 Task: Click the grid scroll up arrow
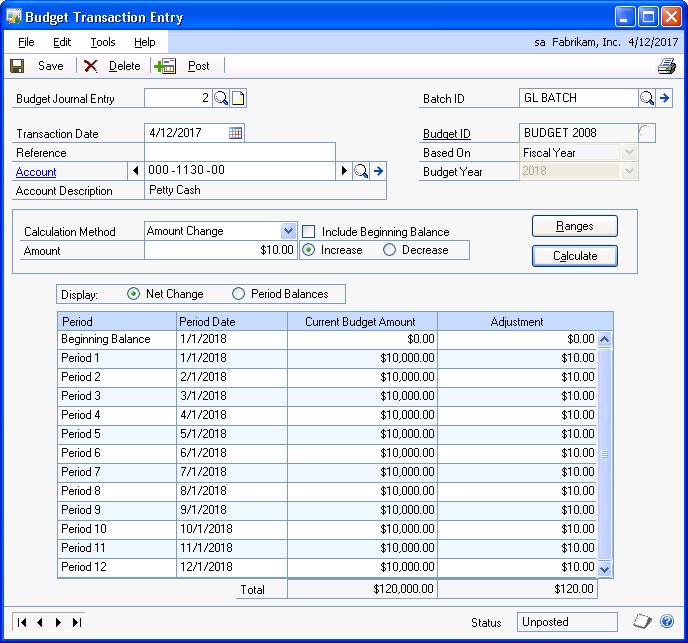pyautogui.click(x=605, y=339)
